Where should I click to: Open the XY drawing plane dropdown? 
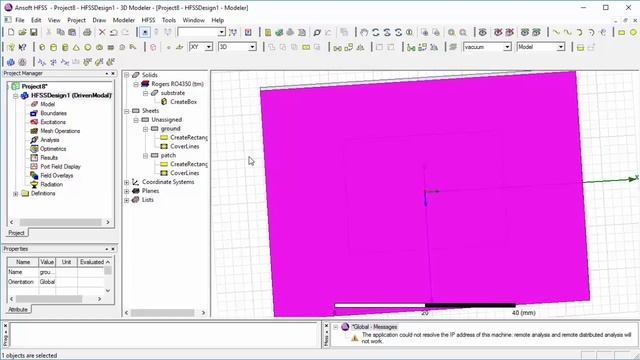[x=209, y=47]
